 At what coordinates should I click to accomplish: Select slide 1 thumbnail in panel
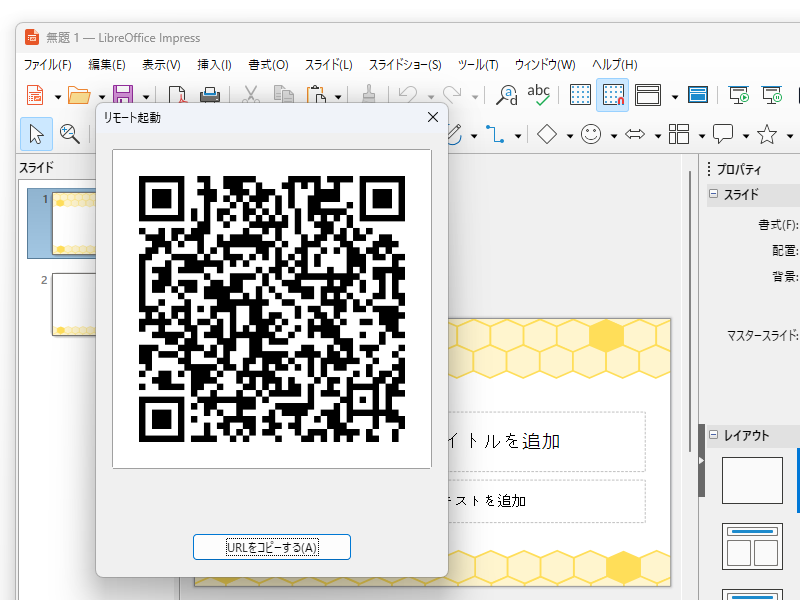tap(73, 223)
